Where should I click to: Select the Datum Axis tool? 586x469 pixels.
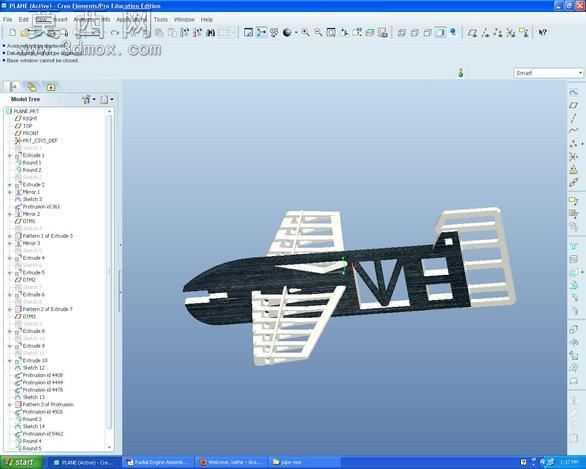click(x=573, y=118)
